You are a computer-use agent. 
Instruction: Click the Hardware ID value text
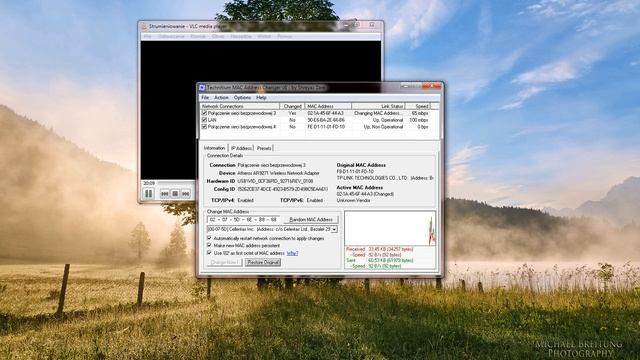pos(276,181)
